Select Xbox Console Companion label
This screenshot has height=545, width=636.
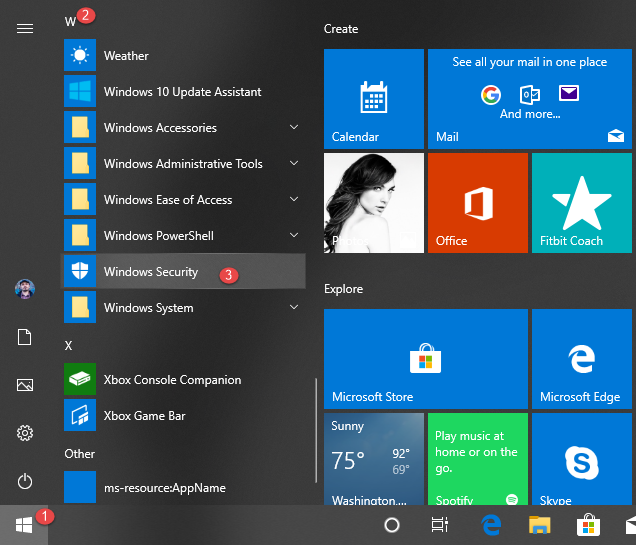pyautogui.click(x=172, y=380)
